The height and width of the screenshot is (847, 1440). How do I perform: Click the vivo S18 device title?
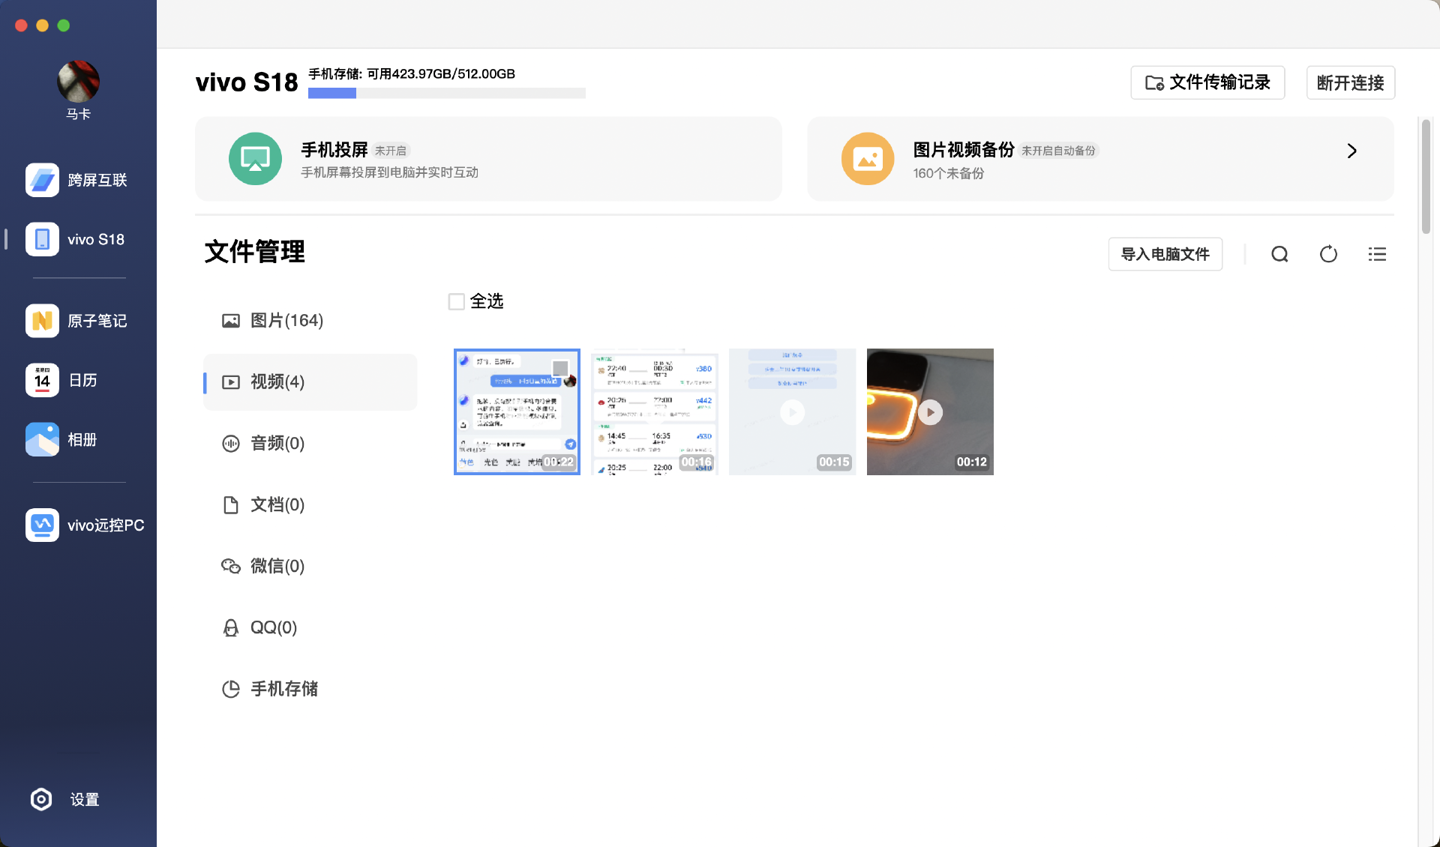(x=246, y=82)
